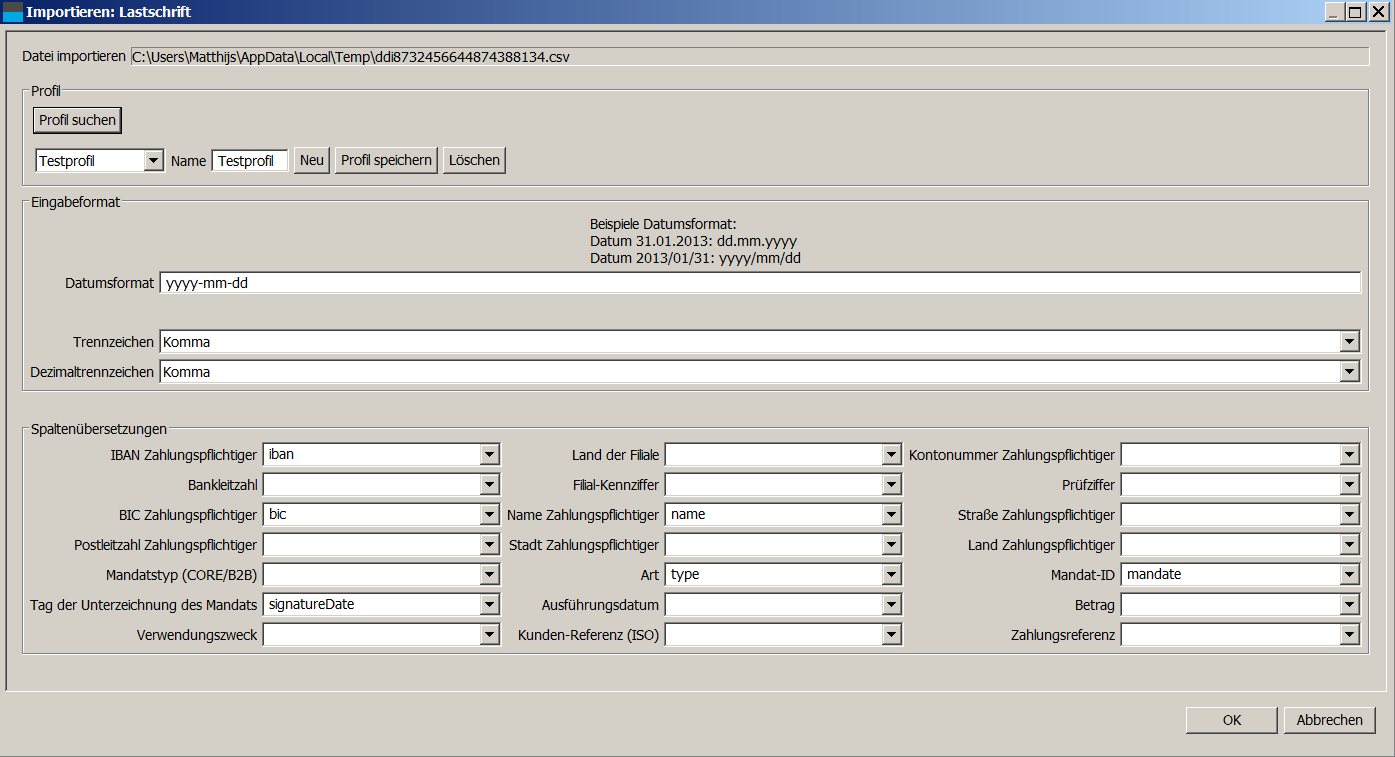Open the Dezimaltrennzeichen dropdown

tap(760, 372)
